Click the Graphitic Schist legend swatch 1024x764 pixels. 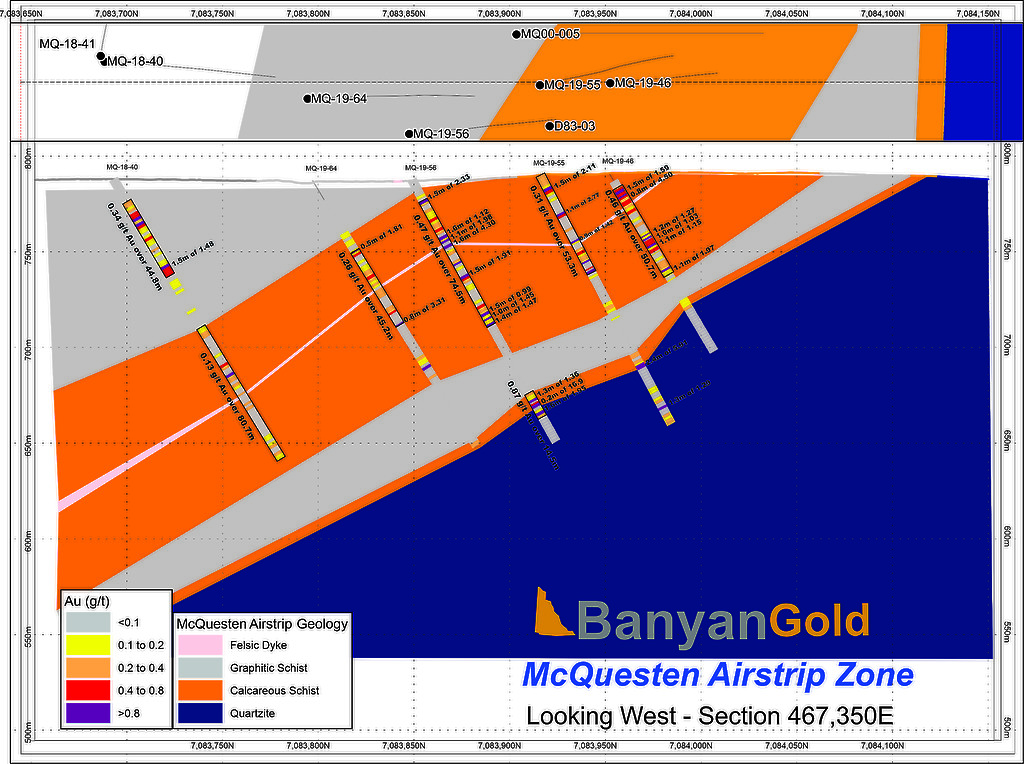[199, 667]
